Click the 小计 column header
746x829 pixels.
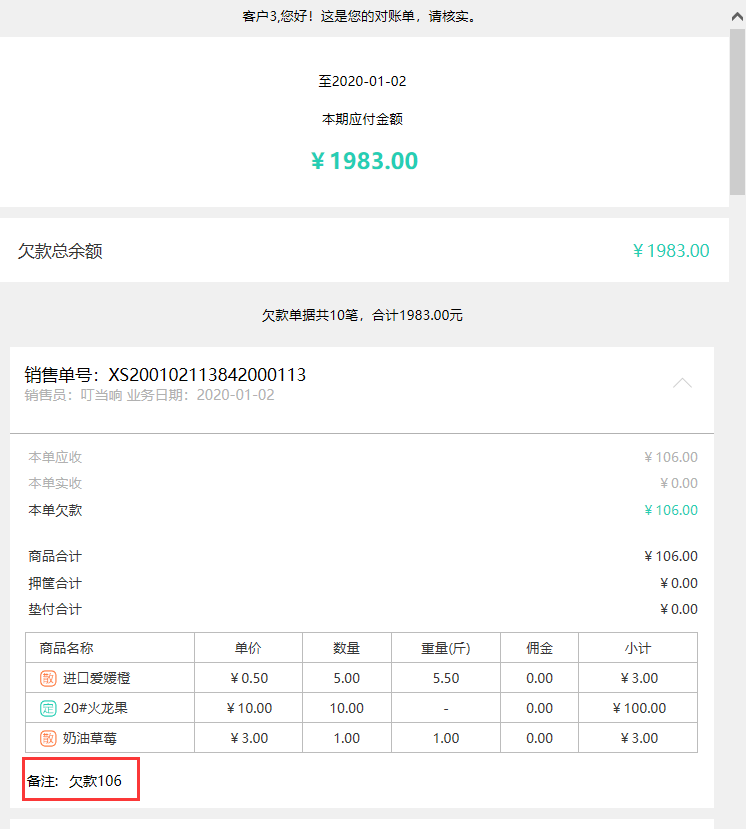click(x=637, y=648)
